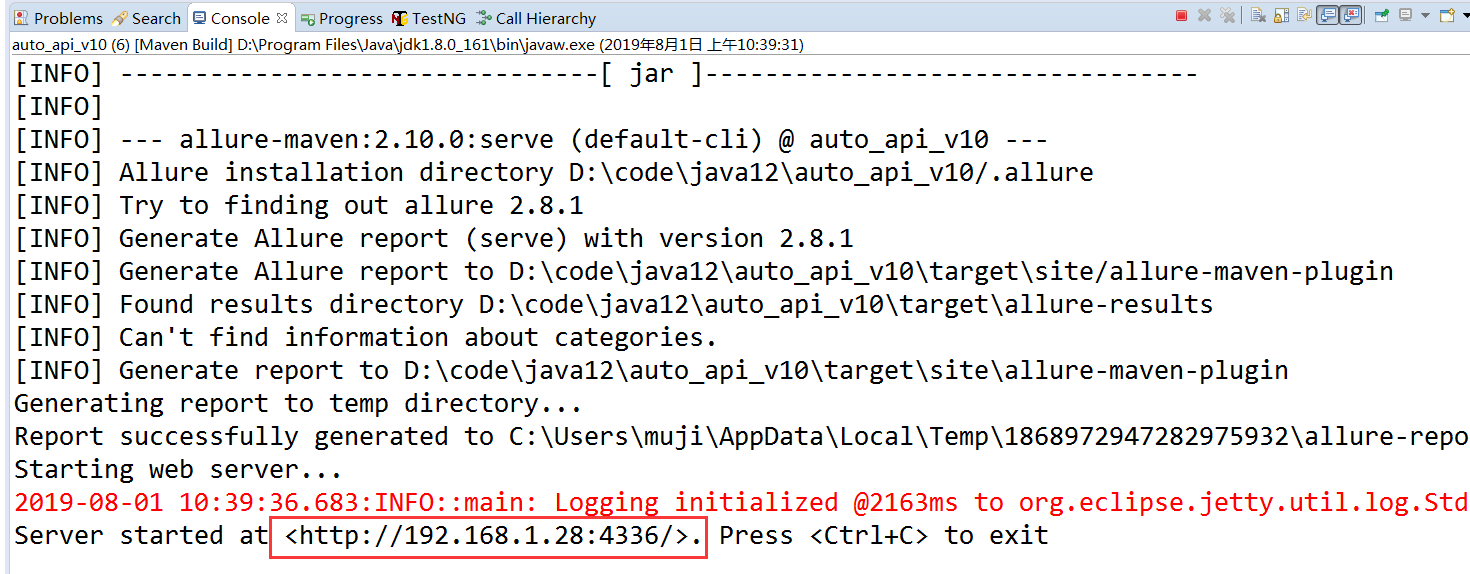Disable show console when standard out changes

pyautogui.click(x=1327, y=15)
